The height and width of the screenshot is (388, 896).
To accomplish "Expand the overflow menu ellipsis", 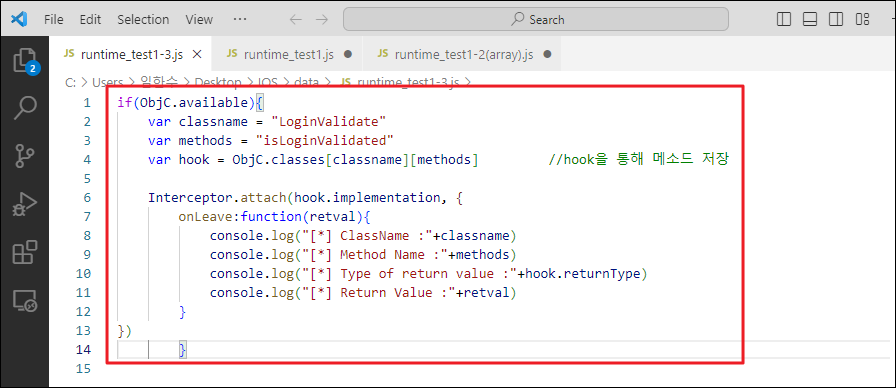I will click(x=240, y=19).
